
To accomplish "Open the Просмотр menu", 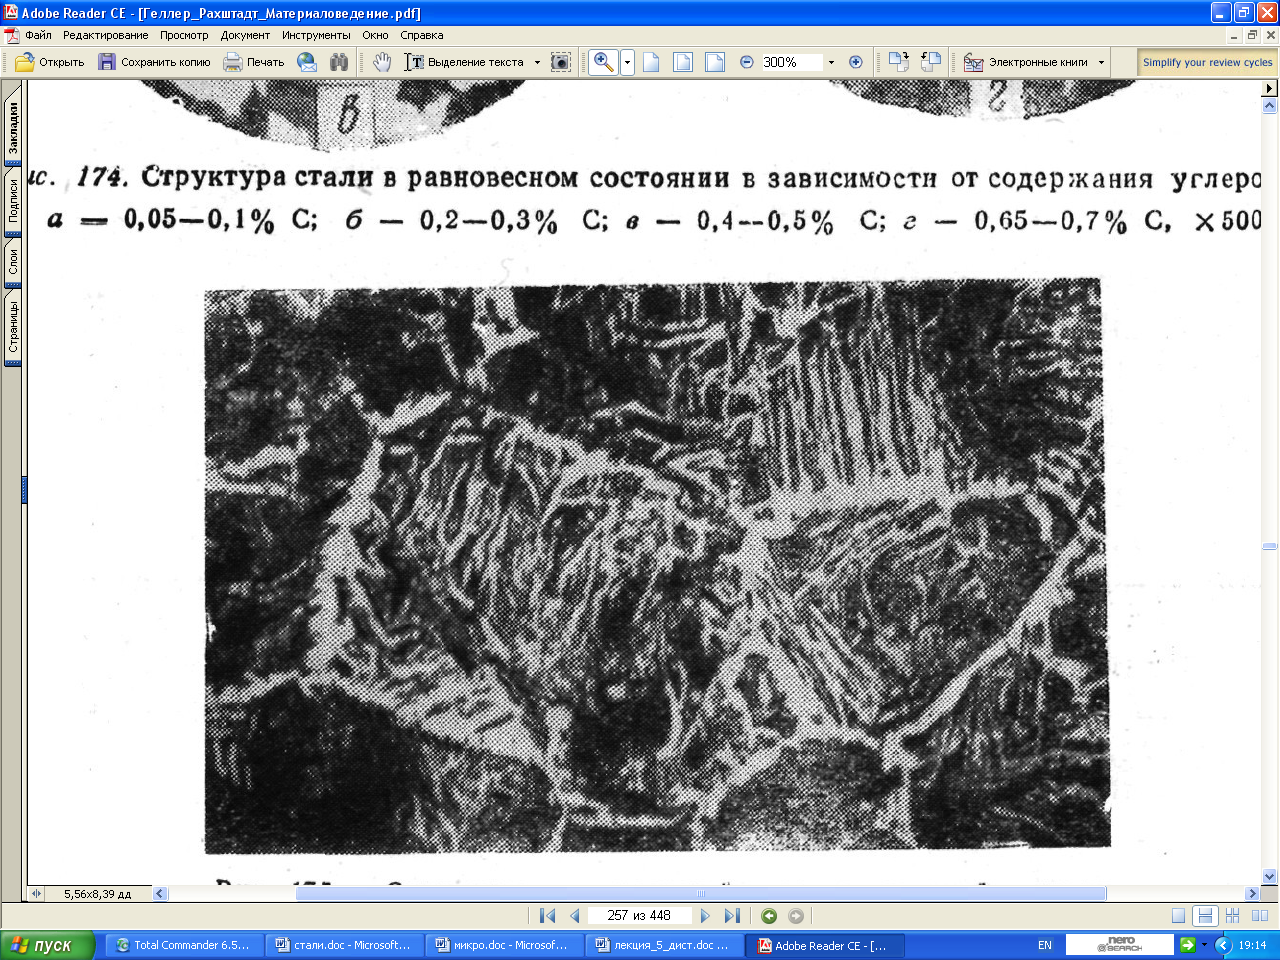I will [x=184, y=35].
